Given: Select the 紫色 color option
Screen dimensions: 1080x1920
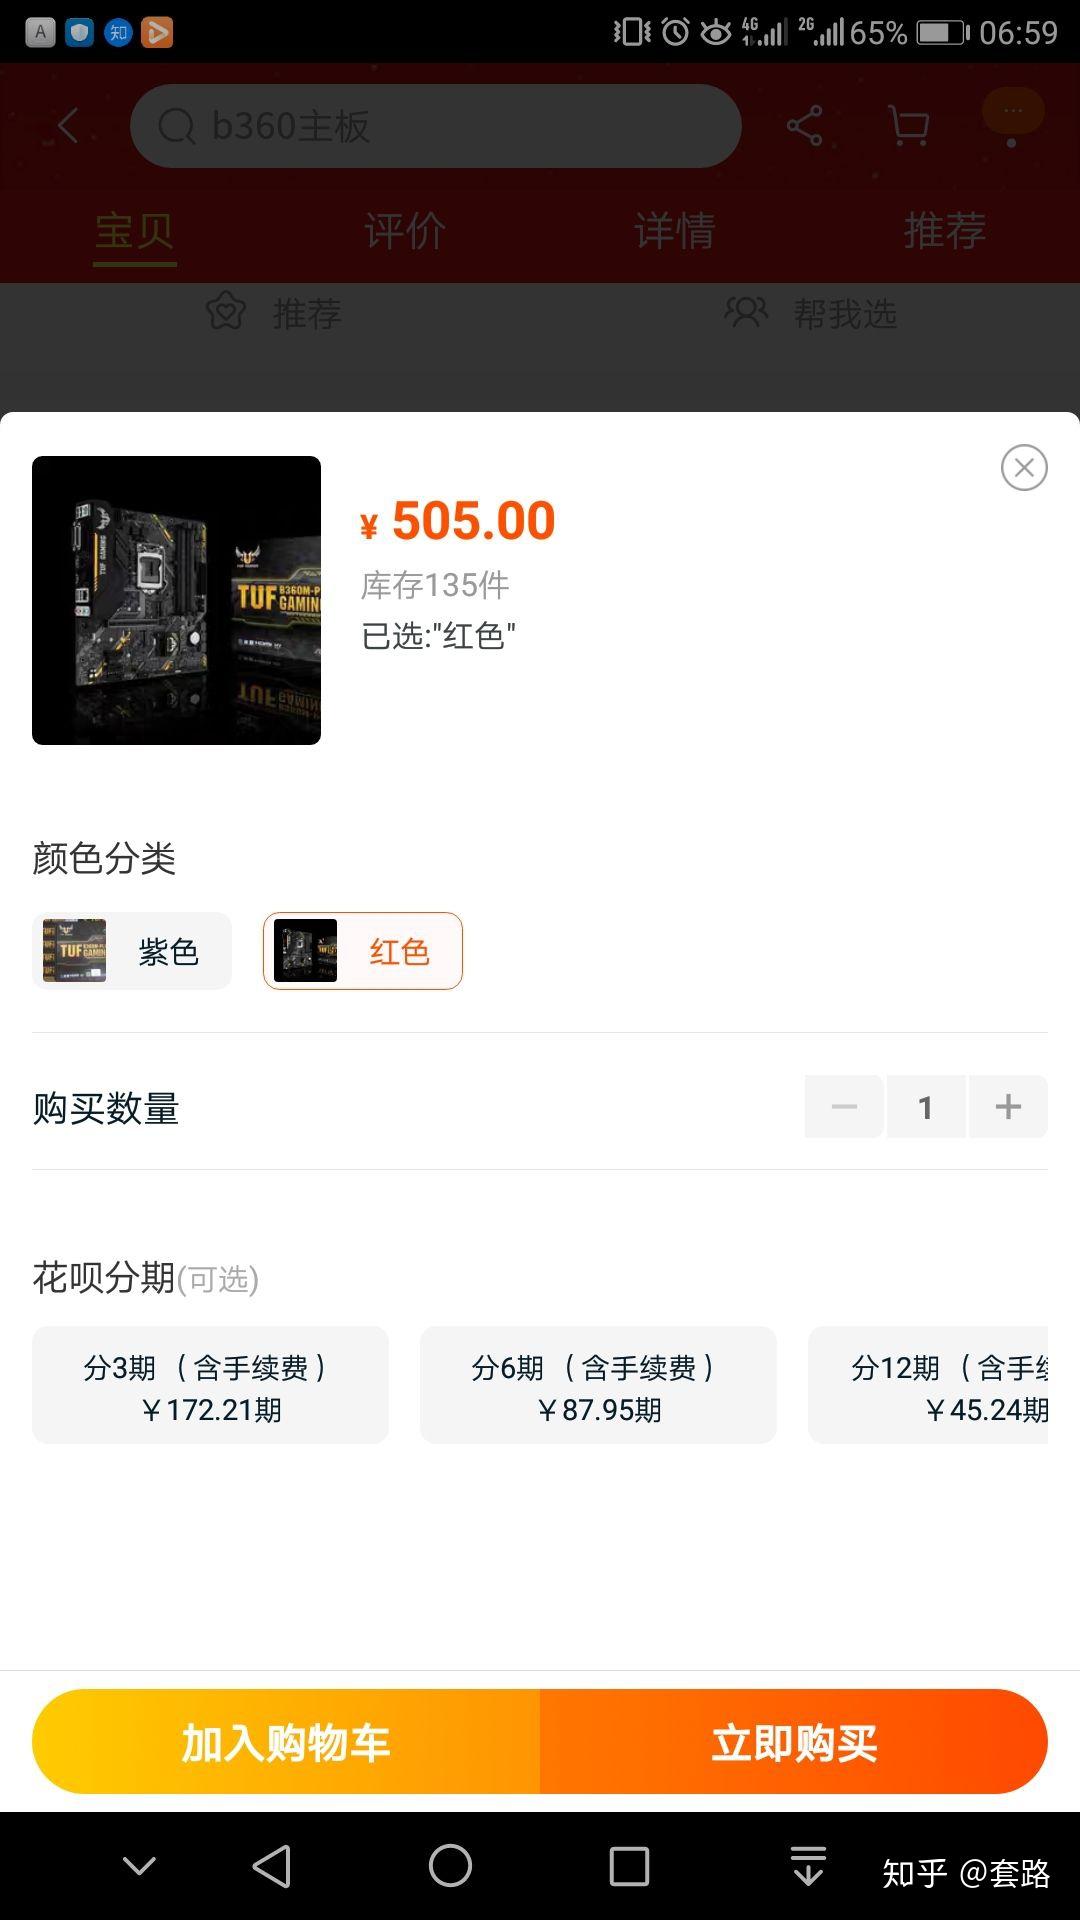Looking at the screenshot, I should click(132, 951).
